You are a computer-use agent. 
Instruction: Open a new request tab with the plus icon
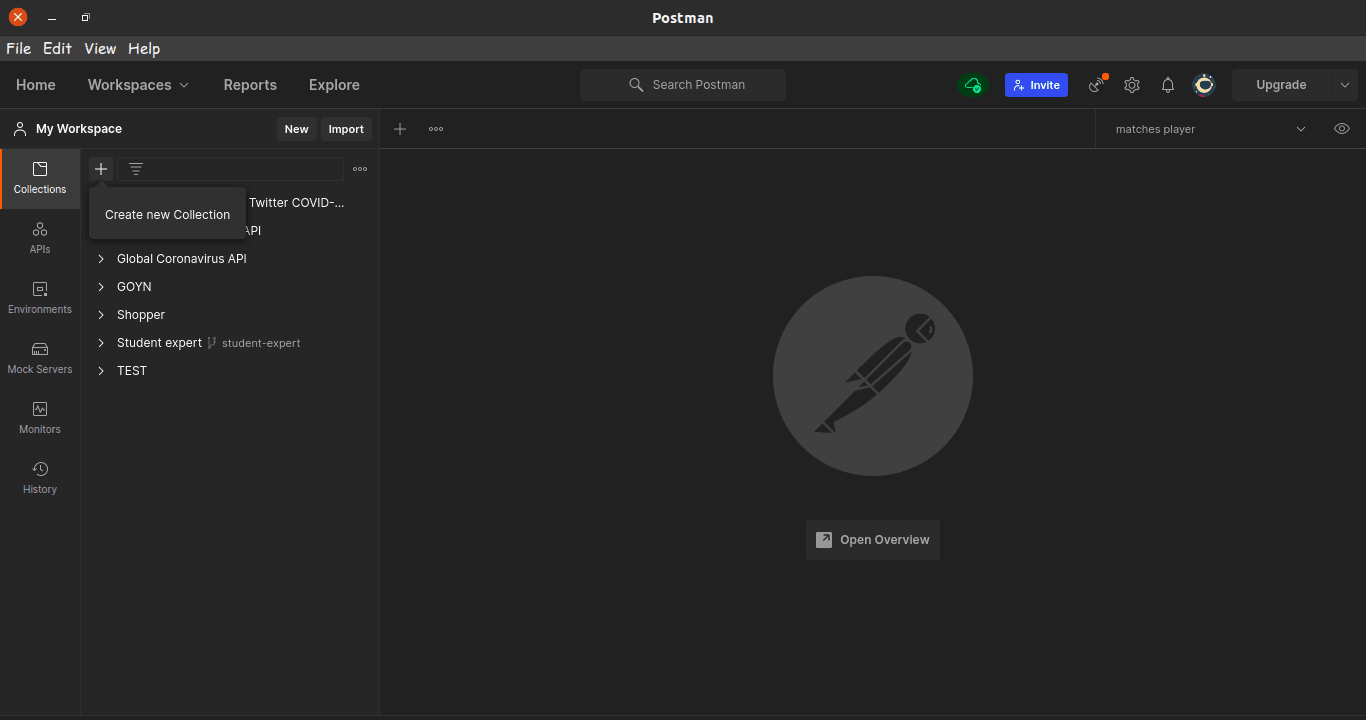click(400, 129)
